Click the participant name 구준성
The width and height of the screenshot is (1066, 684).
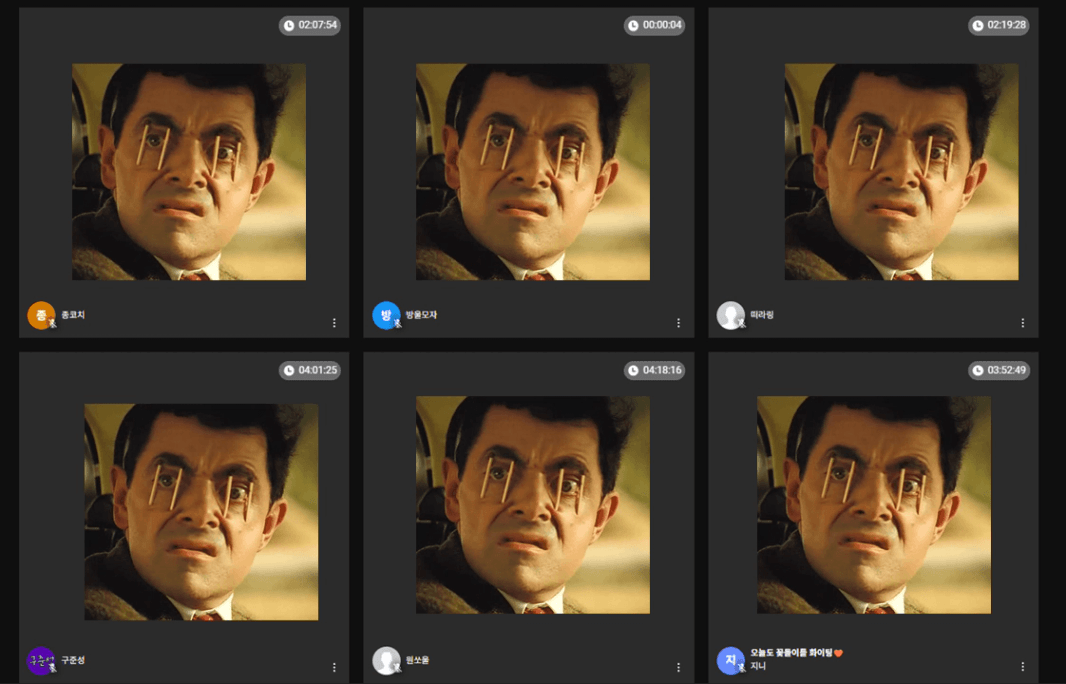pos(73,660)
